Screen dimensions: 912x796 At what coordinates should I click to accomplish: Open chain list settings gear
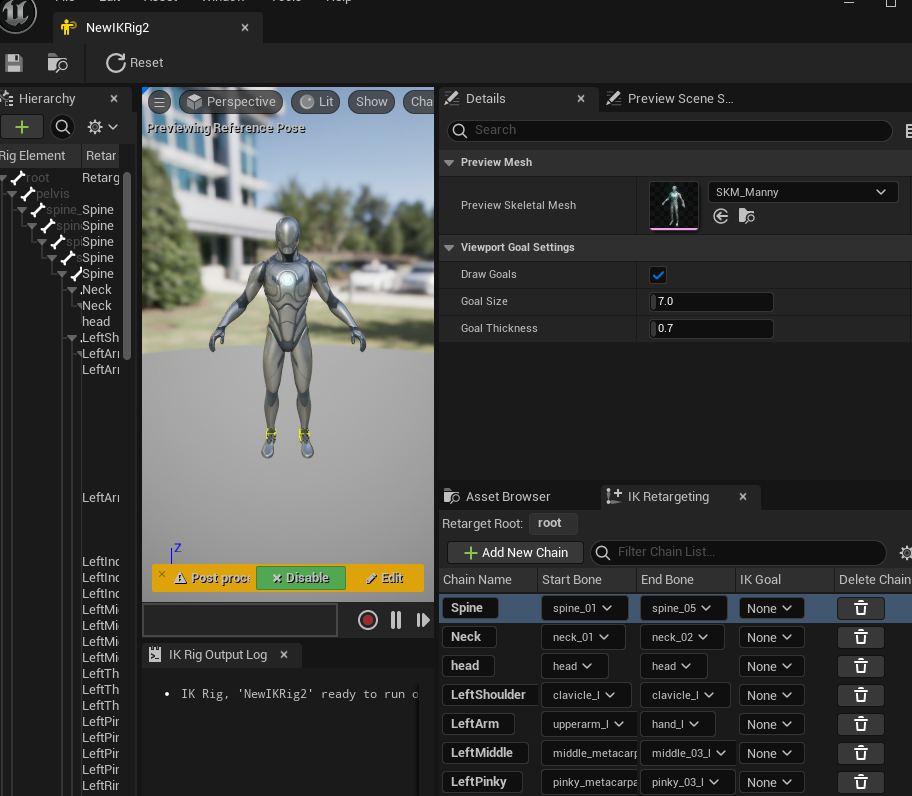905,552
